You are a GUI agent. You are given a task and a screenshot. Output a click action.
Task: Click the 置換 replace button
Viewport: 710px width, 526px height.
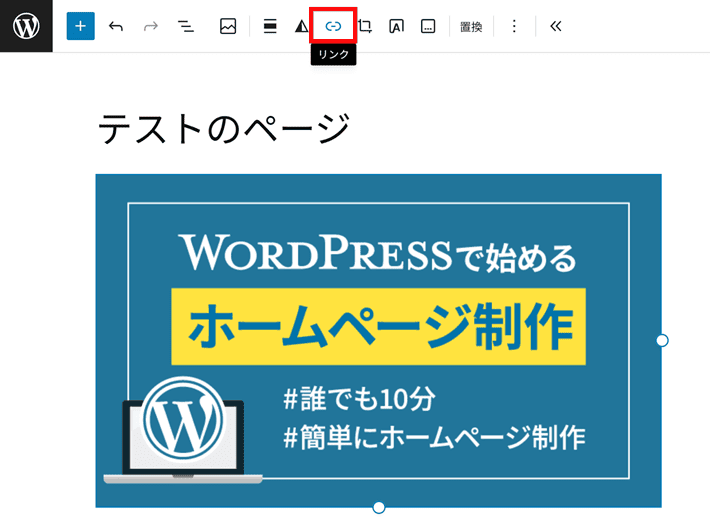(471, 27)
